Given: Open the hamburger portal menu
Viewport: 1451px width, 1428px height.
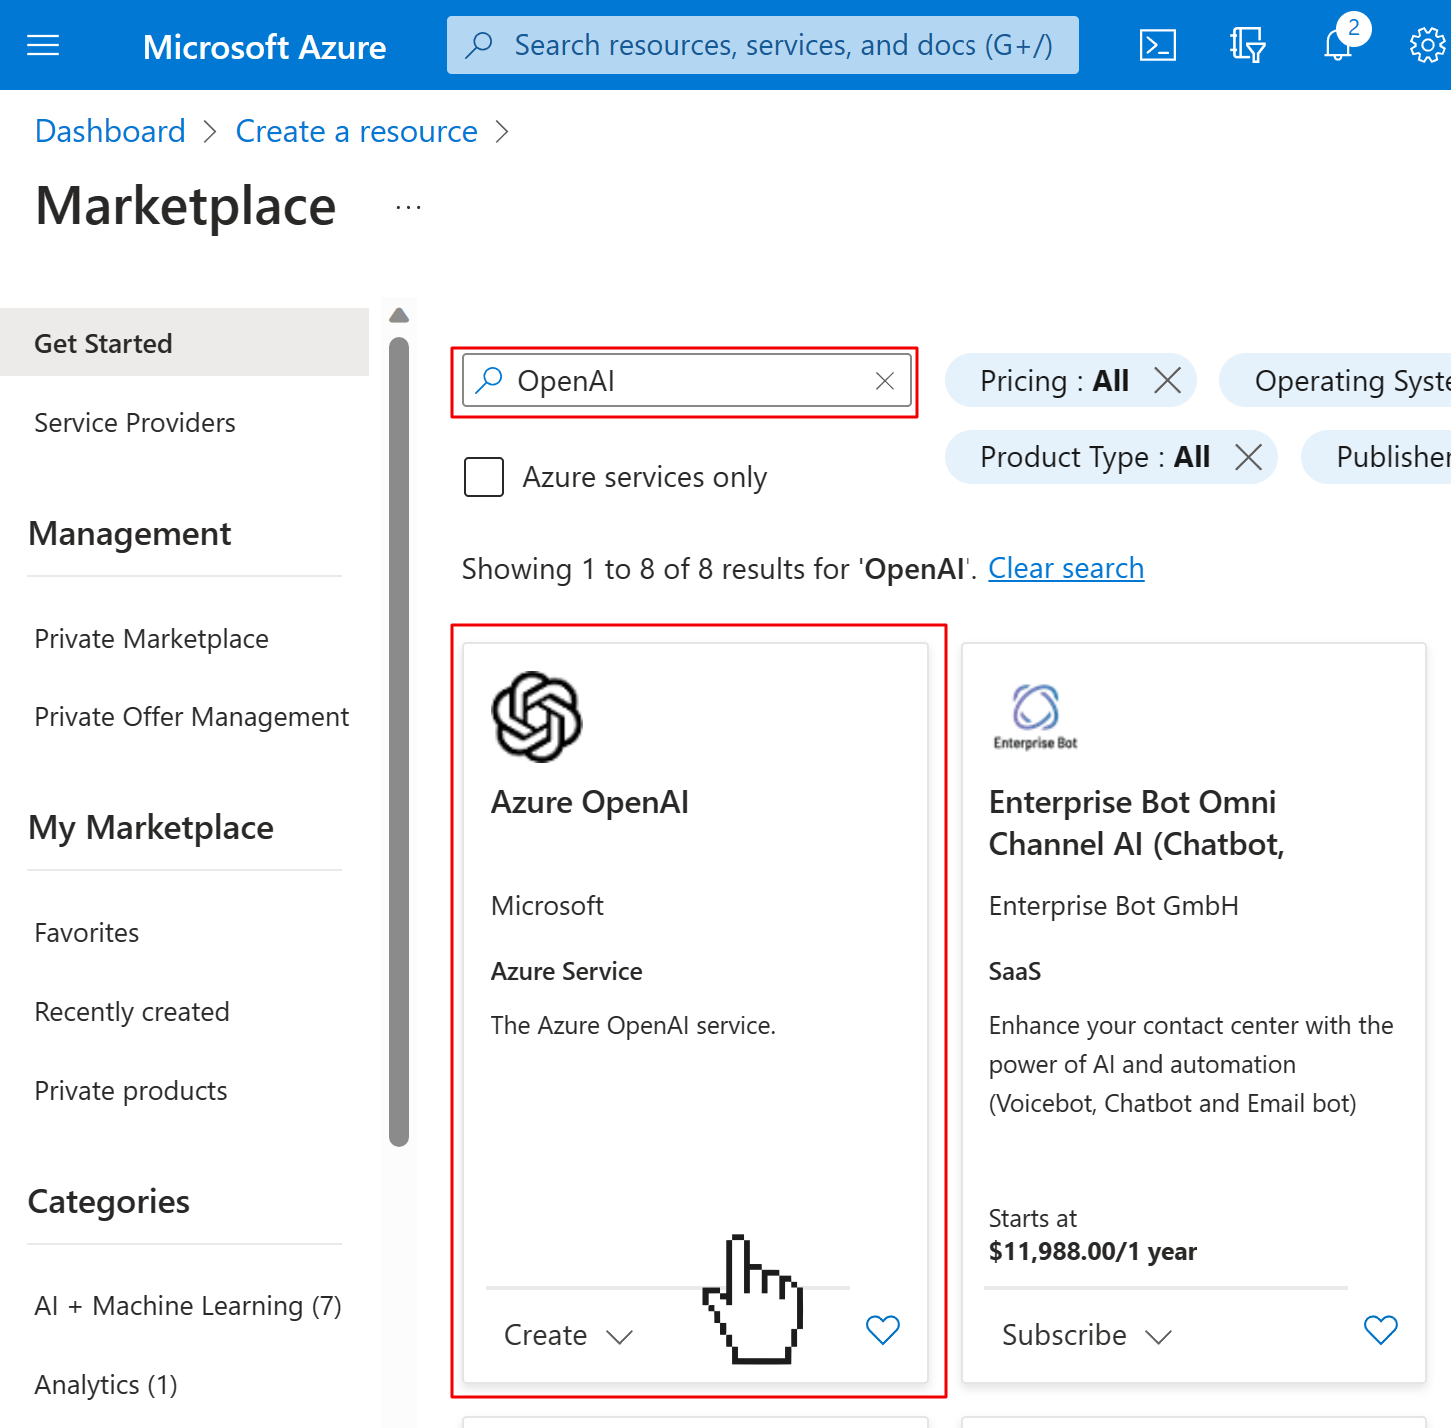Looking at the screenshot, I should point(42,45).
